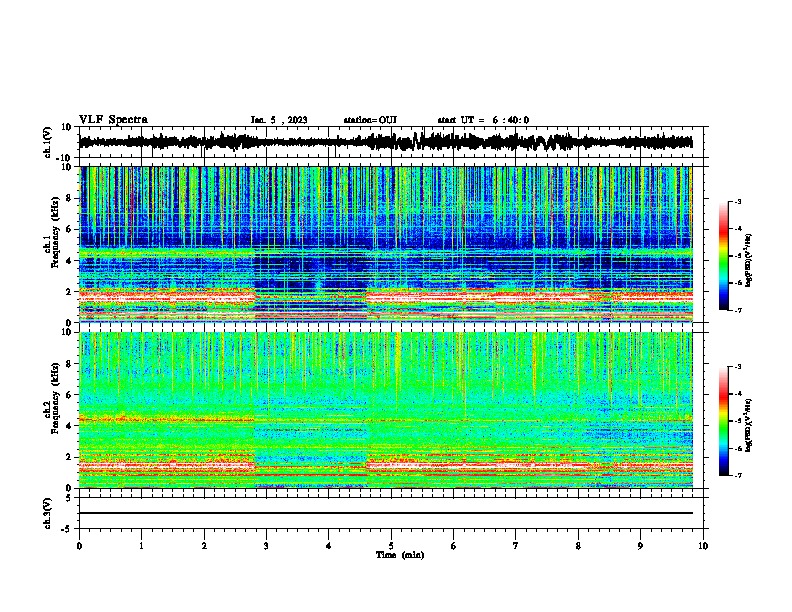Click the flat ch.3 voltage line
The width and height of the screenshot is (792, 612).
pos(386,513)
